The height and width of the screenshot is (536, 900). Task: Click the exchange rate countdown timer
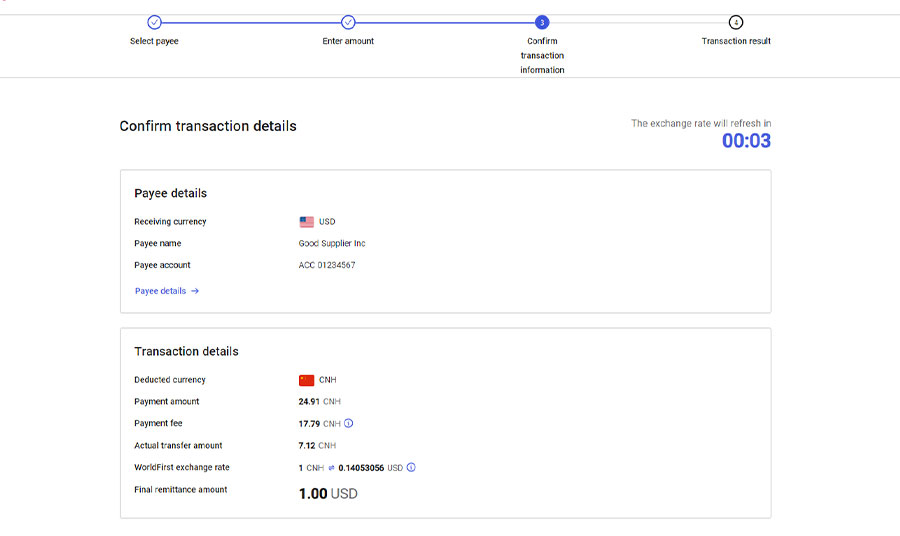pos(746,141)
